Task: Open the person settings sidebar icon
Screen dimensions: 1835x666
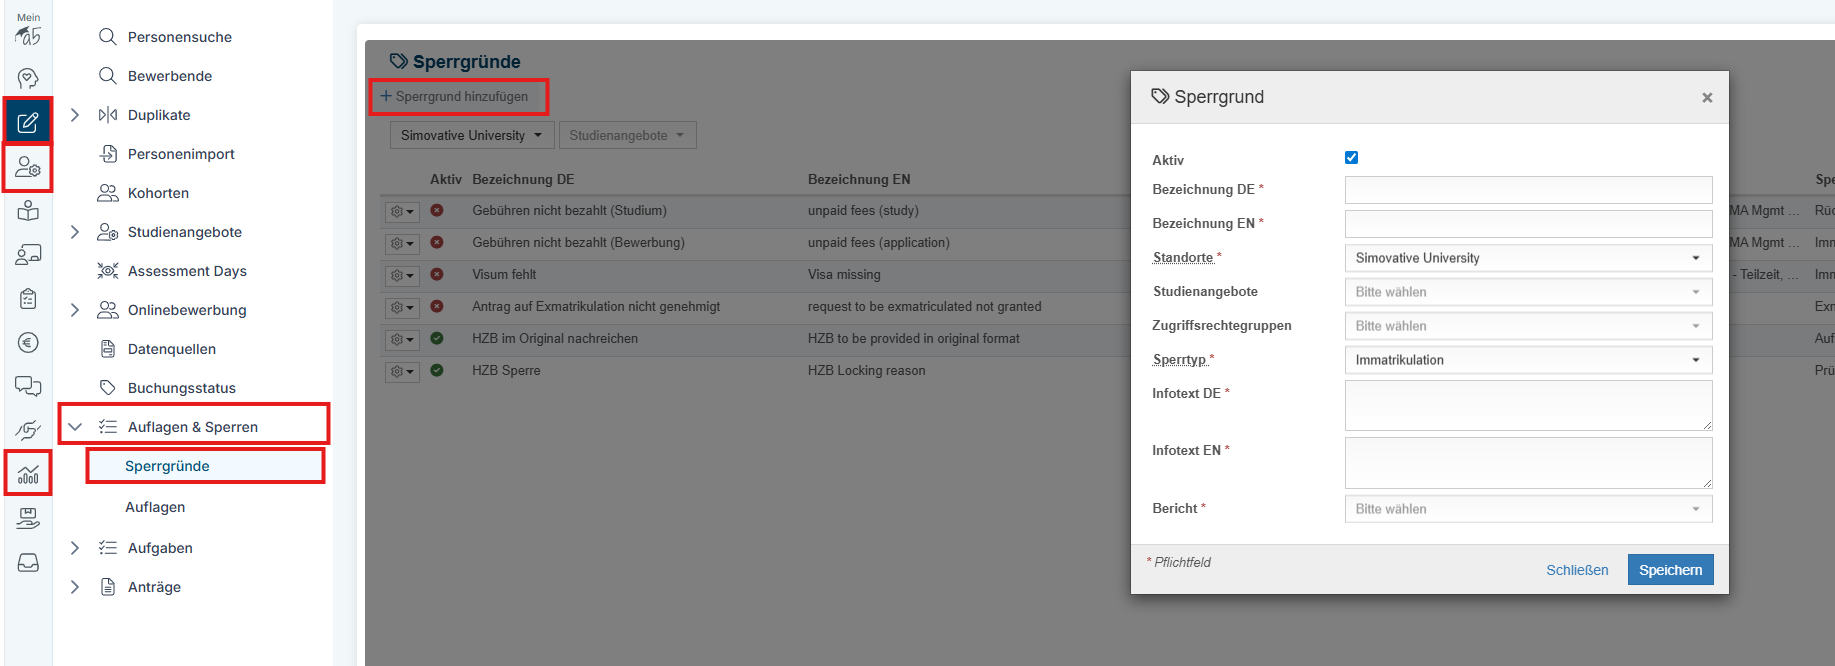Action: coord(28,167)
